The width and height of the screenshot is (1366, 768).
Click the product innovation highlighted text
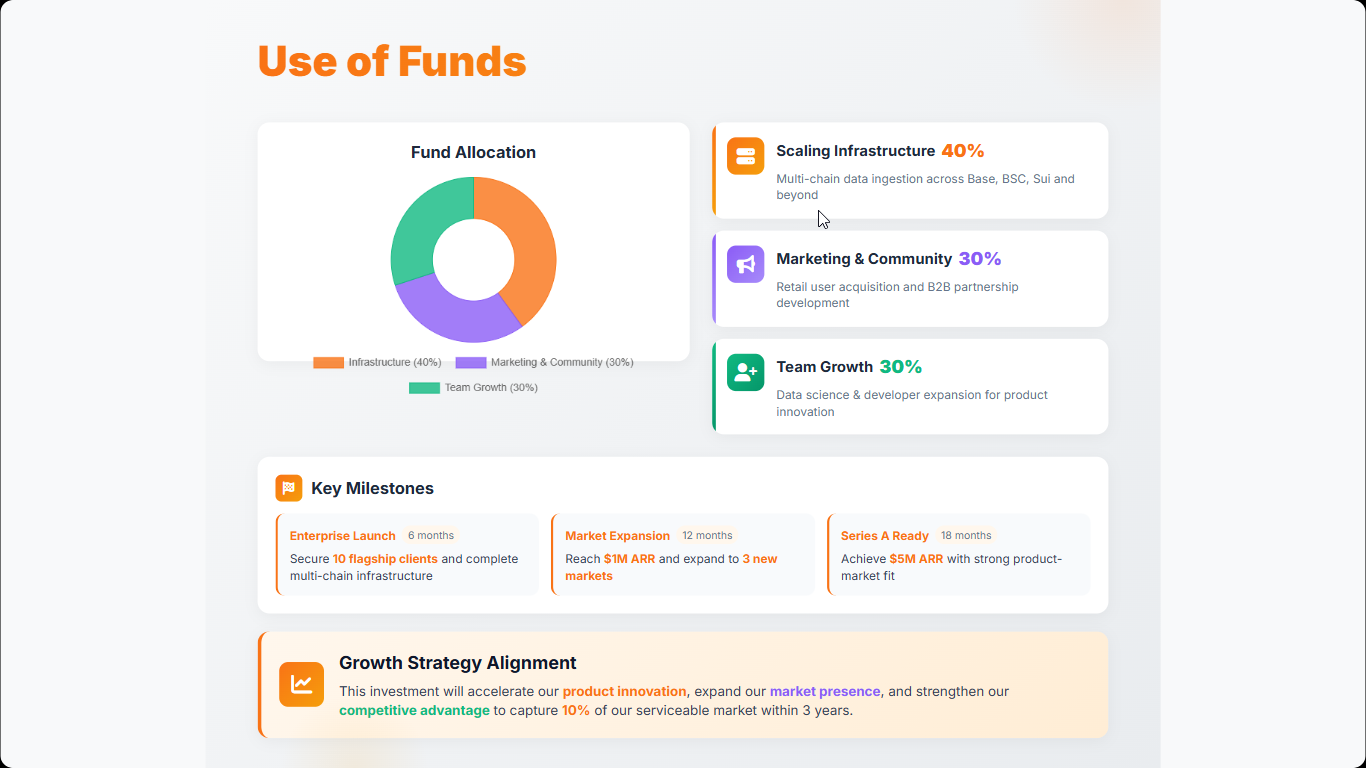[624, 691]
